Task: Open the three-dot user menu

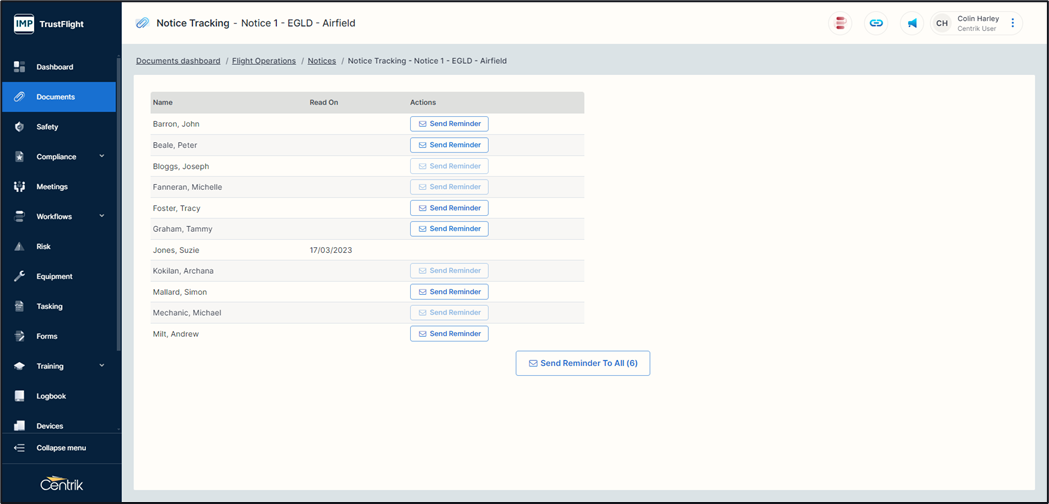Action: click(1013, 23)
